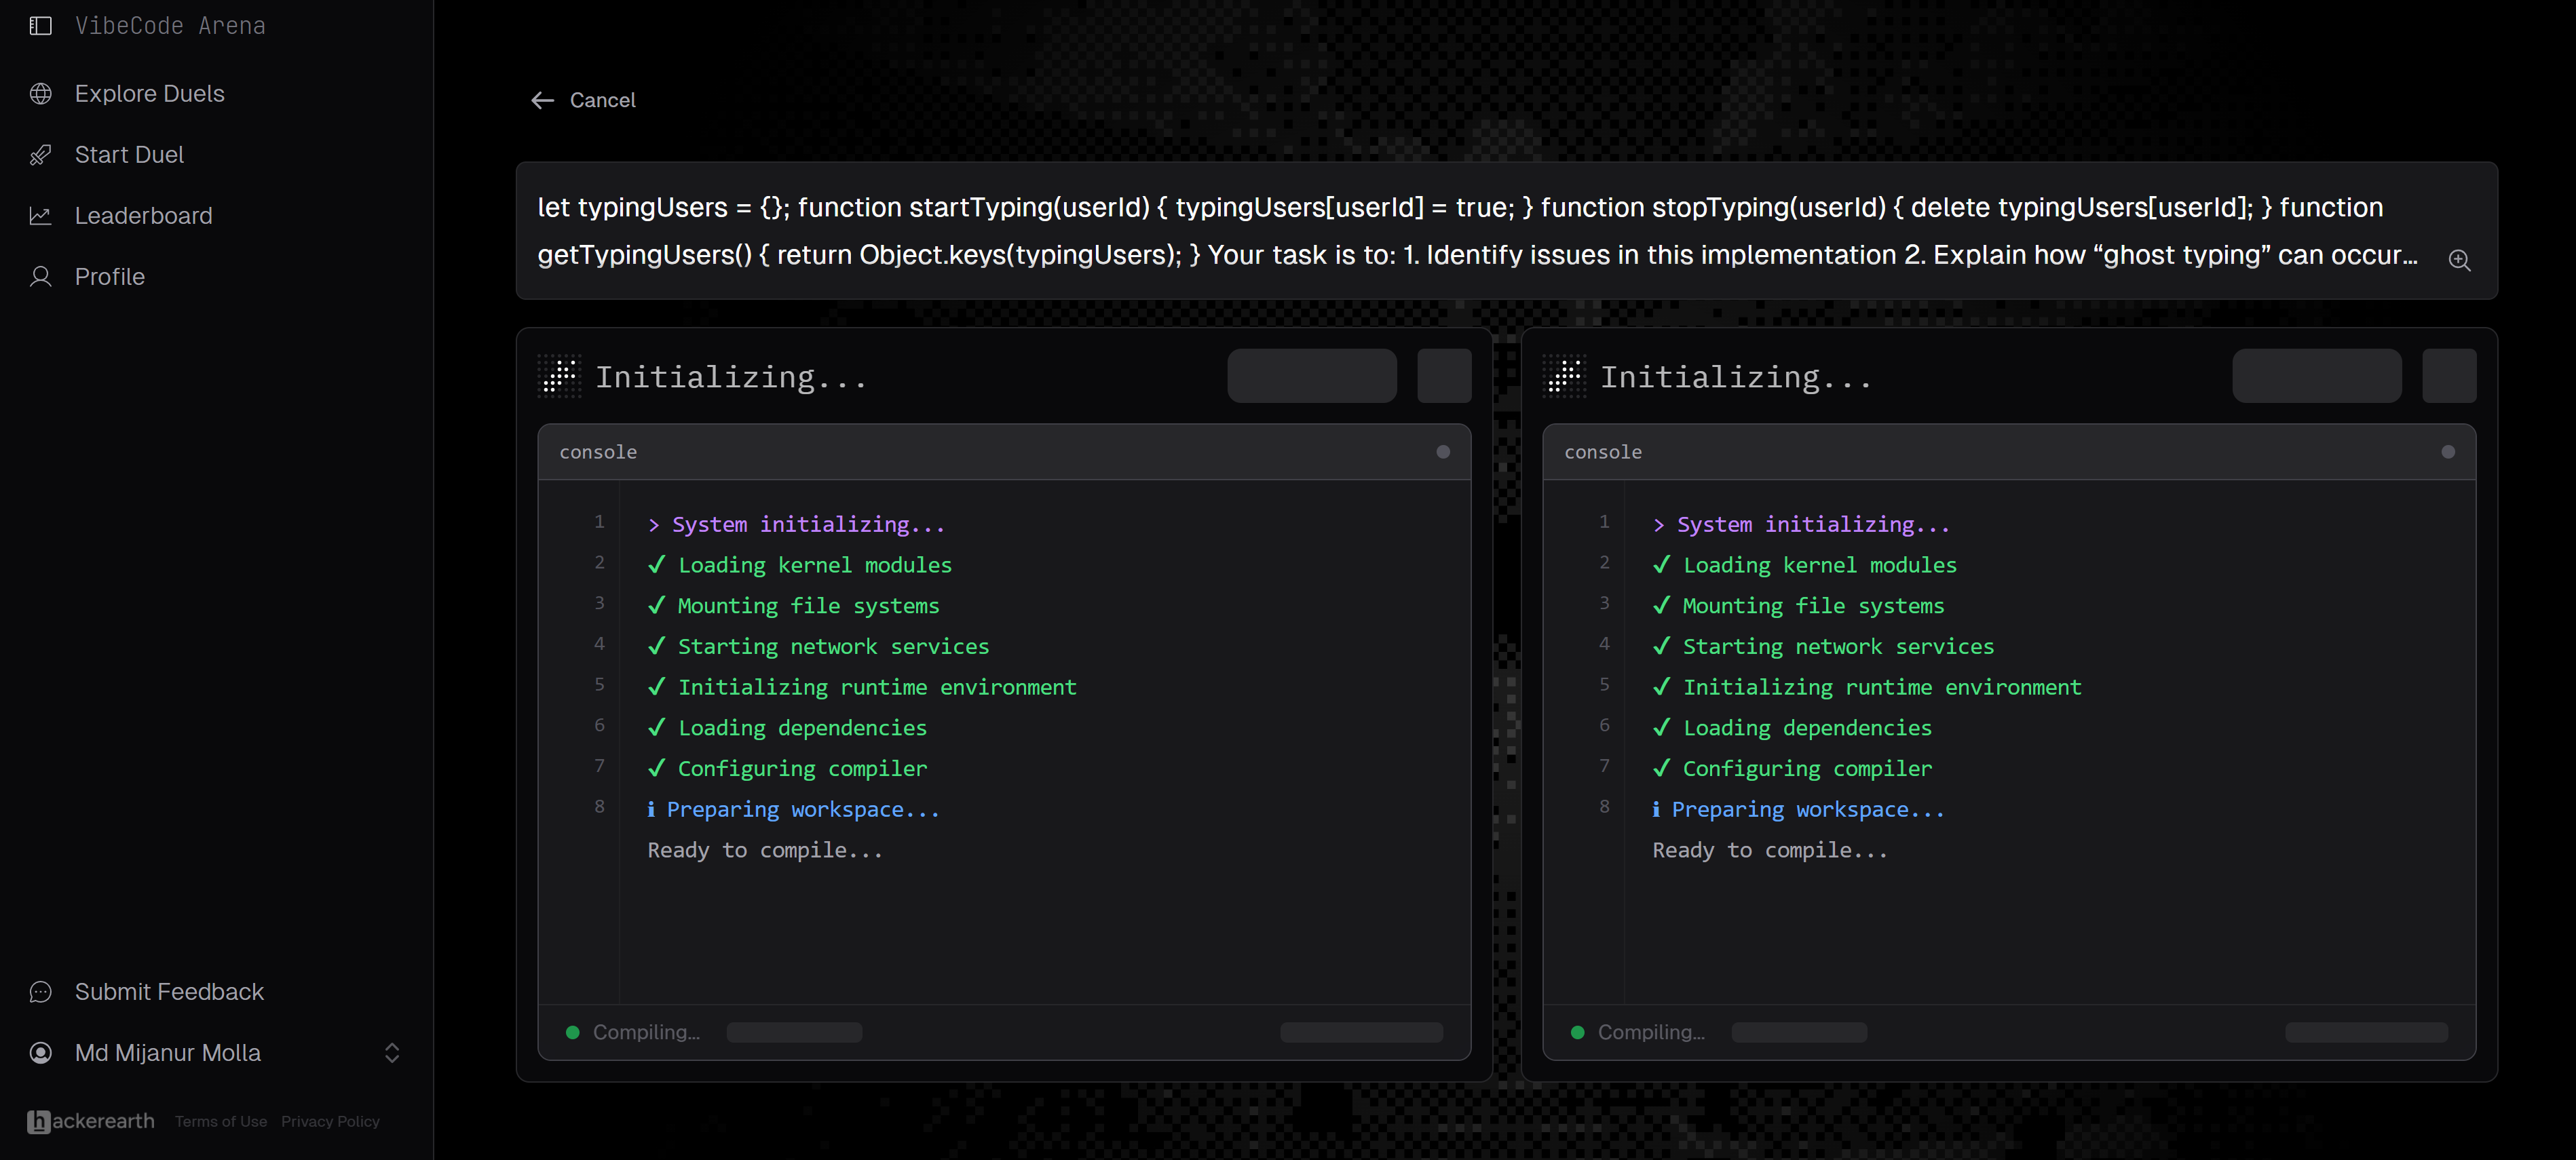Click right panel progress bar beside Compiling
This screenshot has width=2576, height=1160.
click(1799, 1032)
